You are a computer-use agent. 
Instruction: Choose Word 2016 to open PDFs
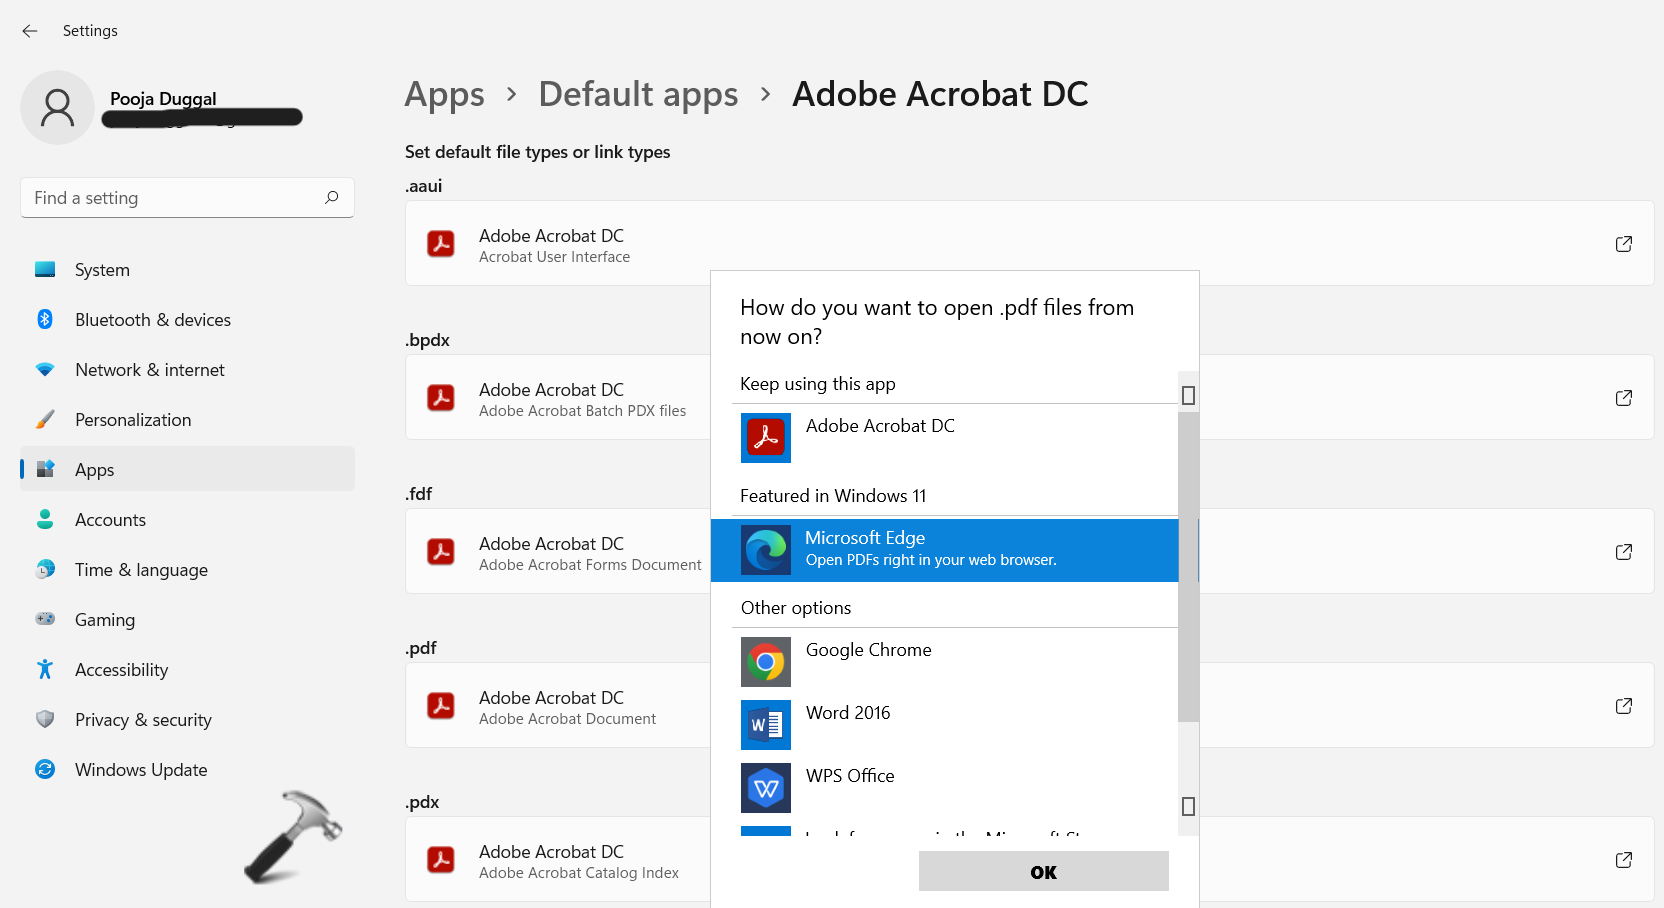[x=847, y=714]
